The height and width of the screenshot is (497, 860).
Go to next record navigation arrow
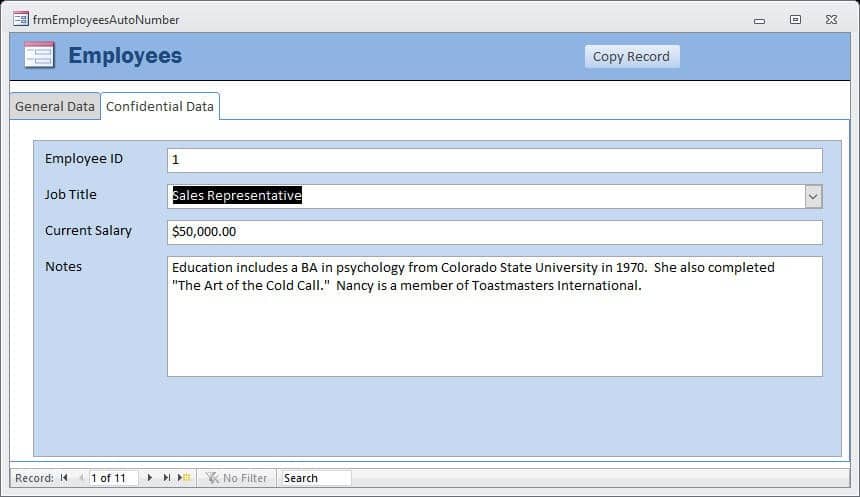click(x=150, y=478)
